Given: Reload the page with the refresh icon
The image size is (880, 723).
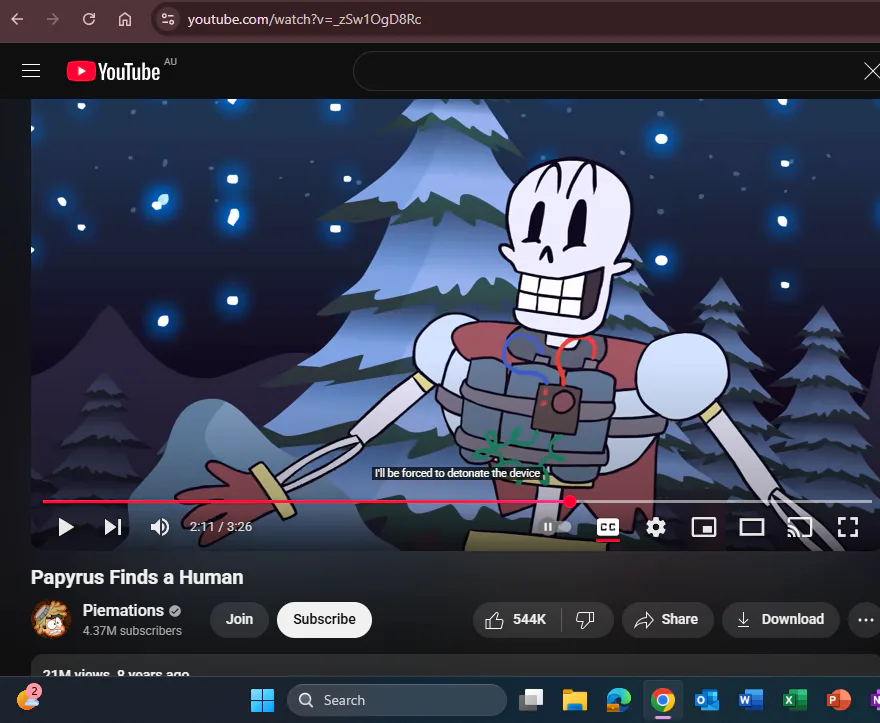Looking at the screenshot, I should [89, 19].
